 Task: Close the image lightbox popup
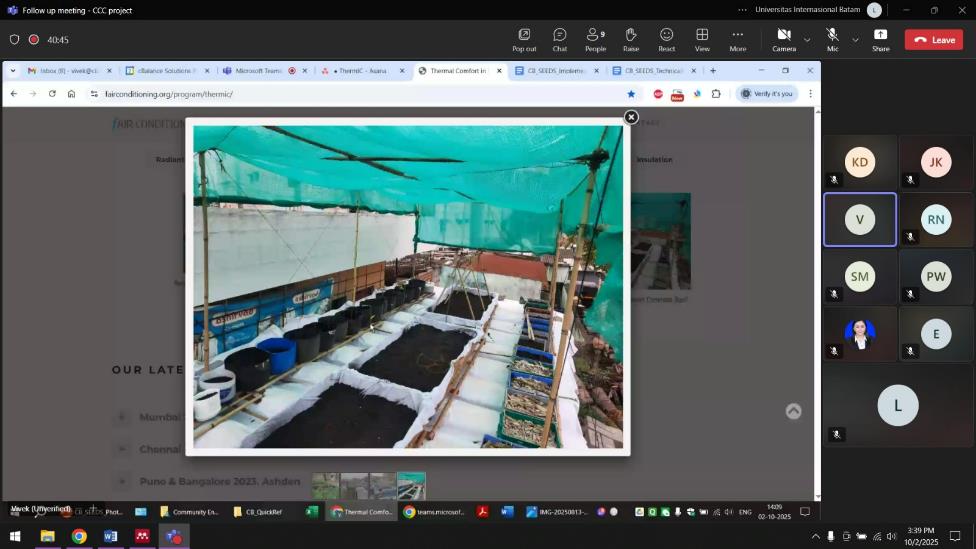coord(631,117)
